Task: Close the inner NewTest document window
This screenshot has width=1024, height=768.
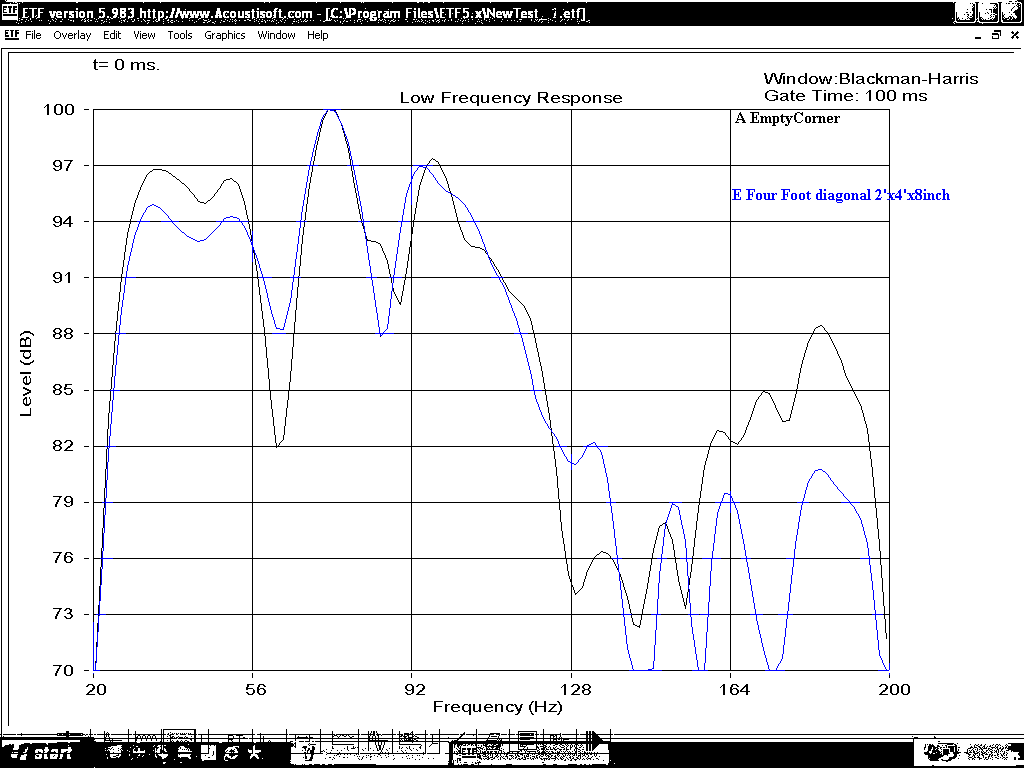Action: click(1012, 35)
